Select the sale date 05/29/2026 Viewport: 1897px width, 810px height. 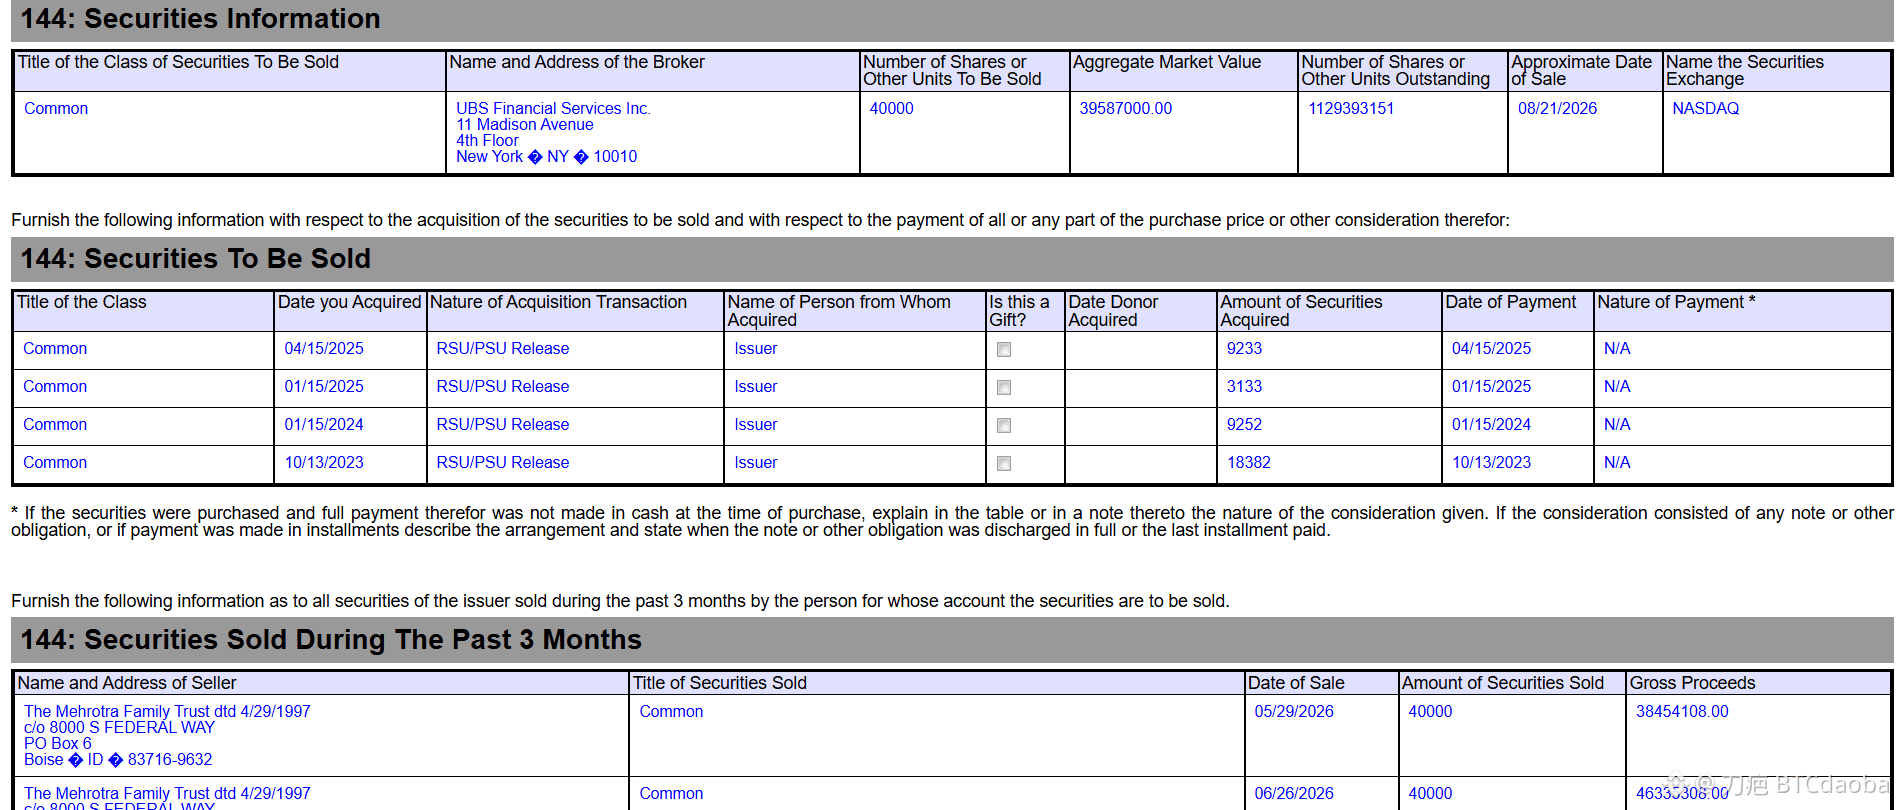1294,711
